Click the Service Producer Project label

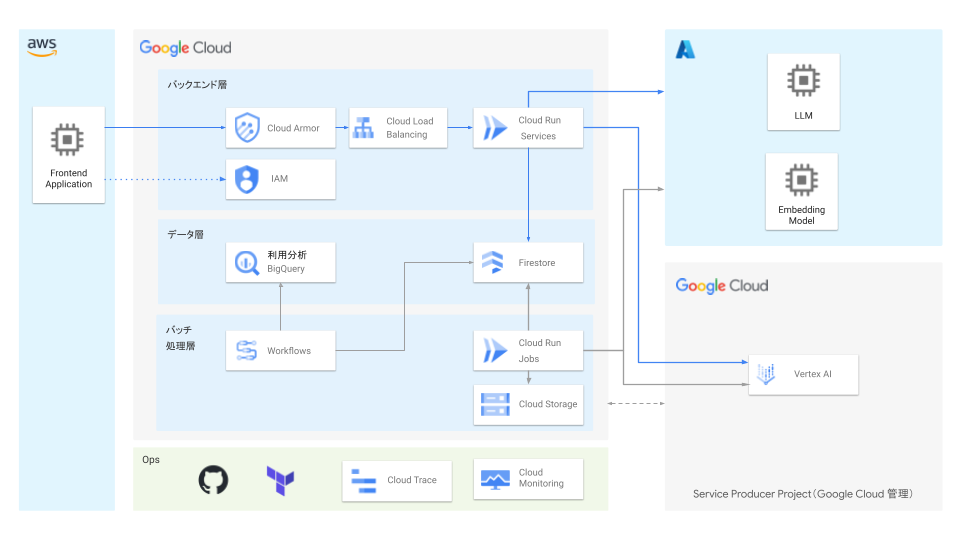coord(803,494)
